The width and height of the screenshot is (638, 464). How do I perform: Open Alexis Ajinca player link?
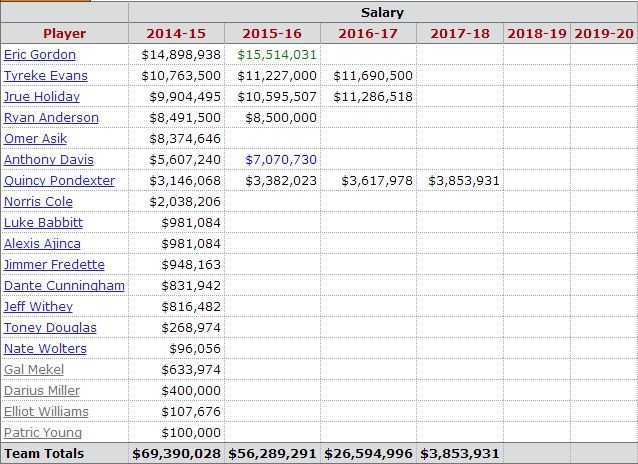pyautogui.click(x=42, y=244)
